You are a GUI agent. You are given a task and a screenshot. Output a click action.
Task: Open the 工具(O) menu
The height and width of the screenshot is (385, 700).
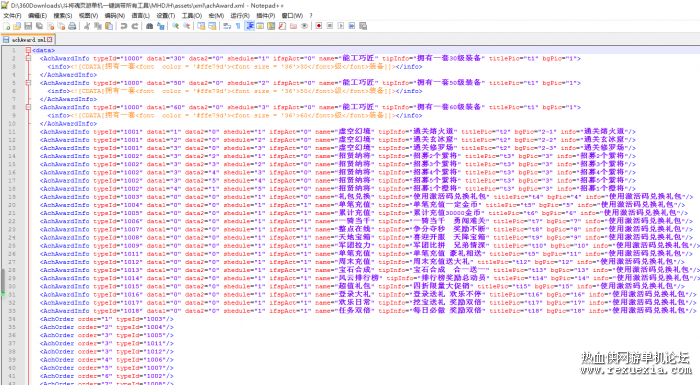click(192, 16)
